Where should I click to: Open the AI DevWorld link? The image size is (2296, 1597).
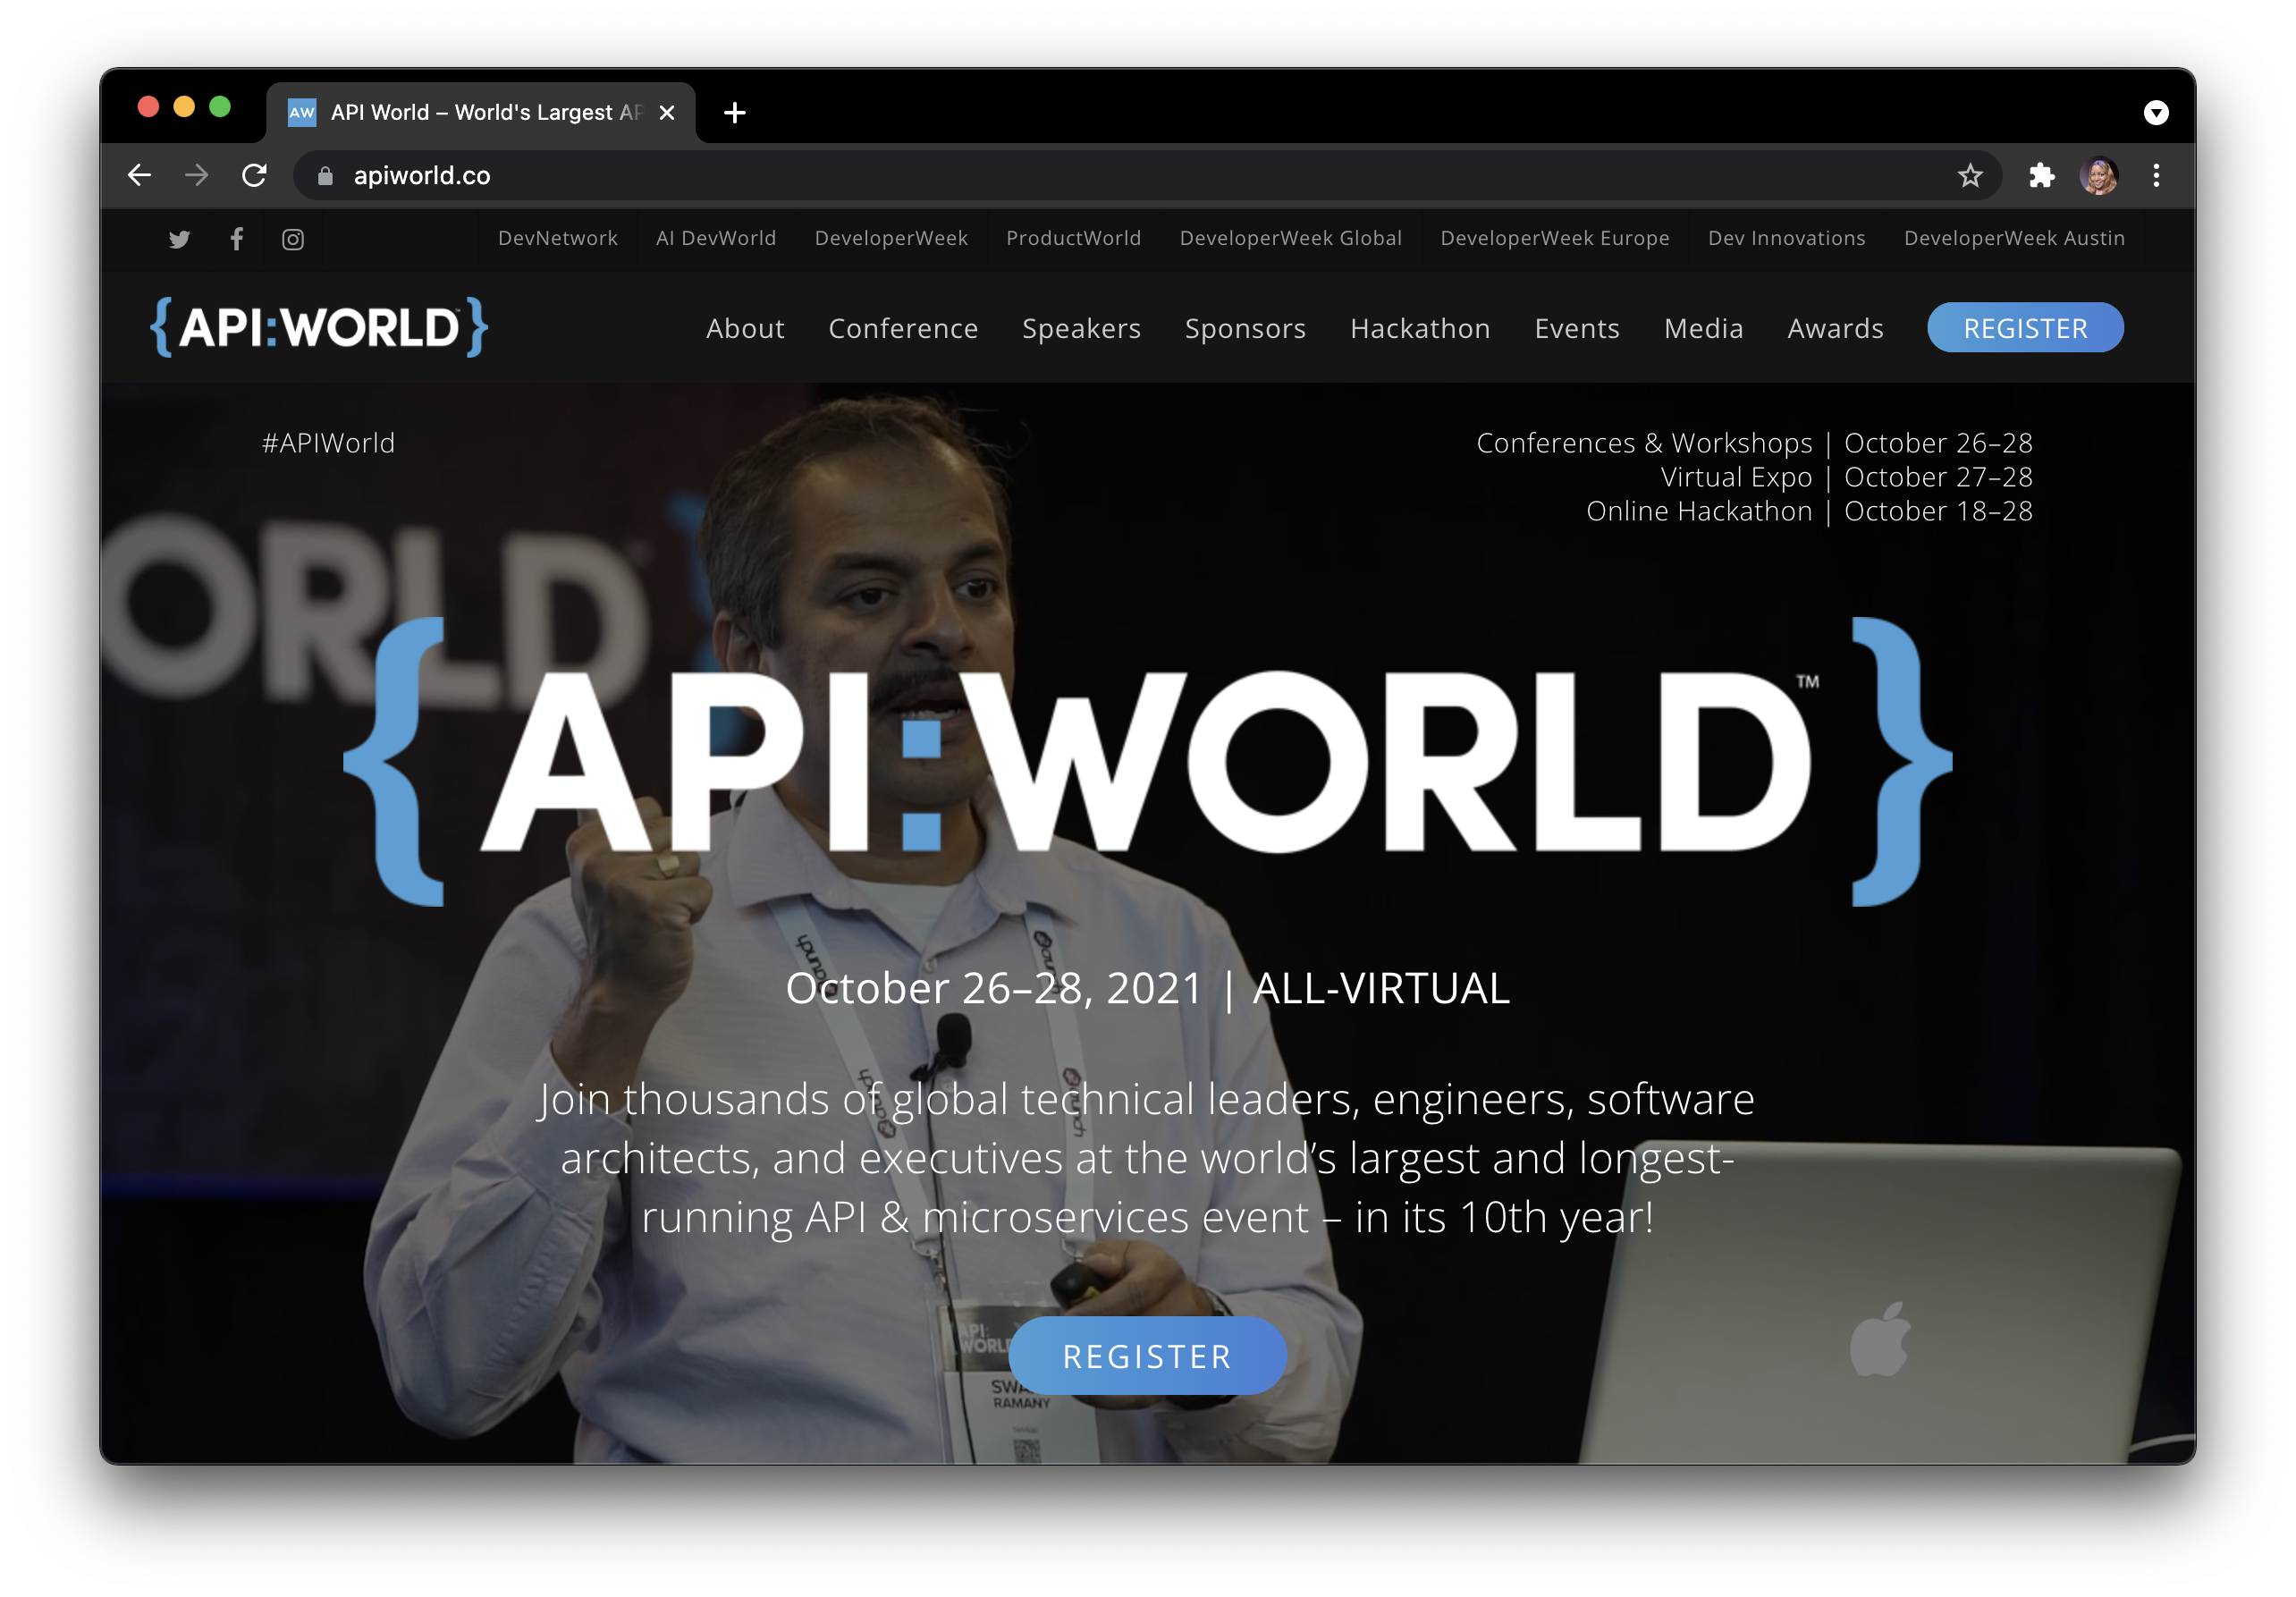click(716, 239)
